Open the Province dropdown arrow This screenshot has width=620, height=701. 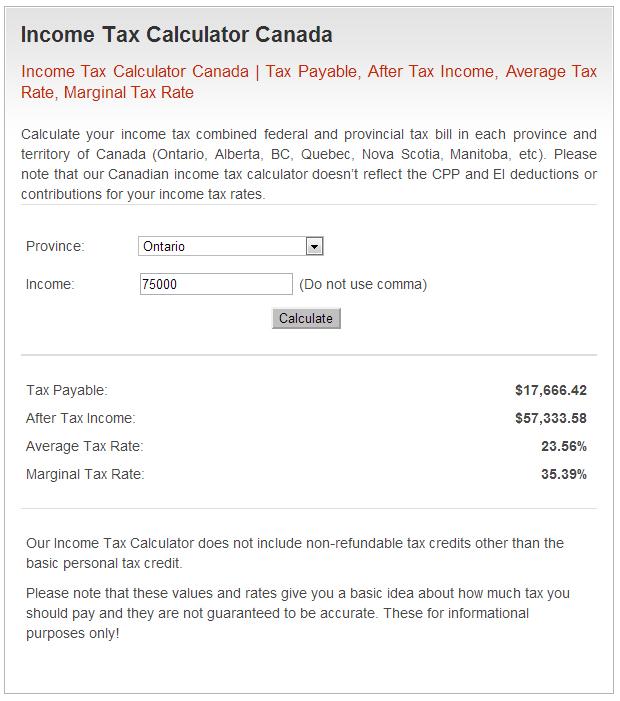click(314, 246)
